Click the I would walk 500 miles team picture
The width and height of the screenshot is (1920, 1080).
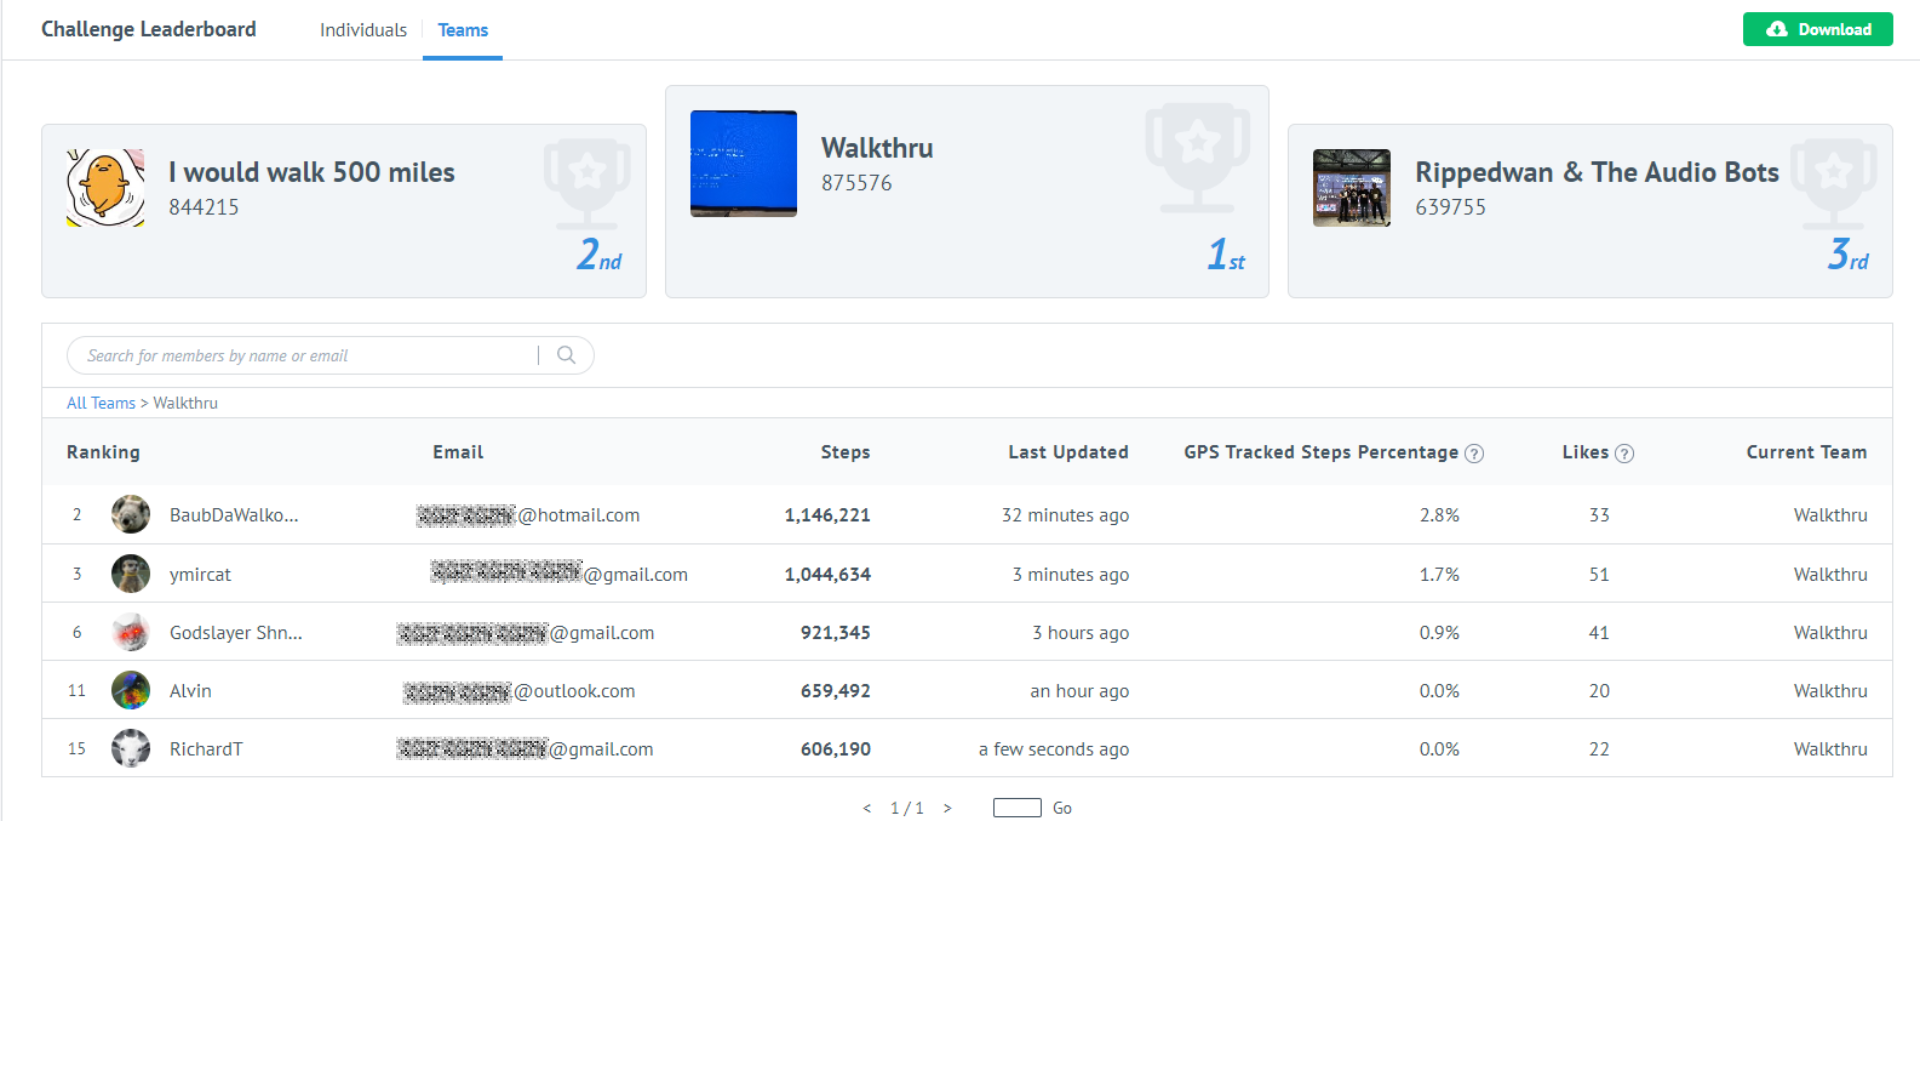pos(105,188)
